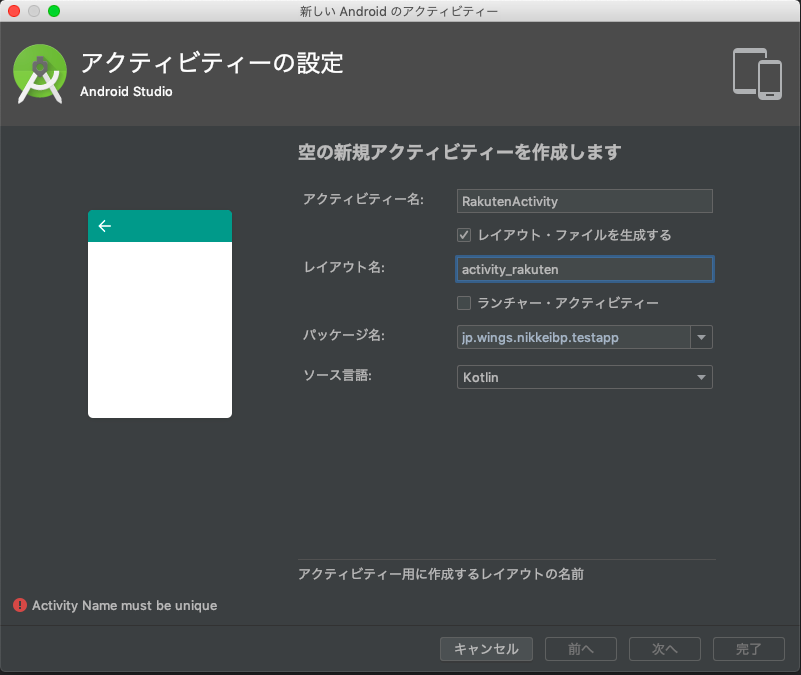Click the Android Studio logo icon

point(39,73)
